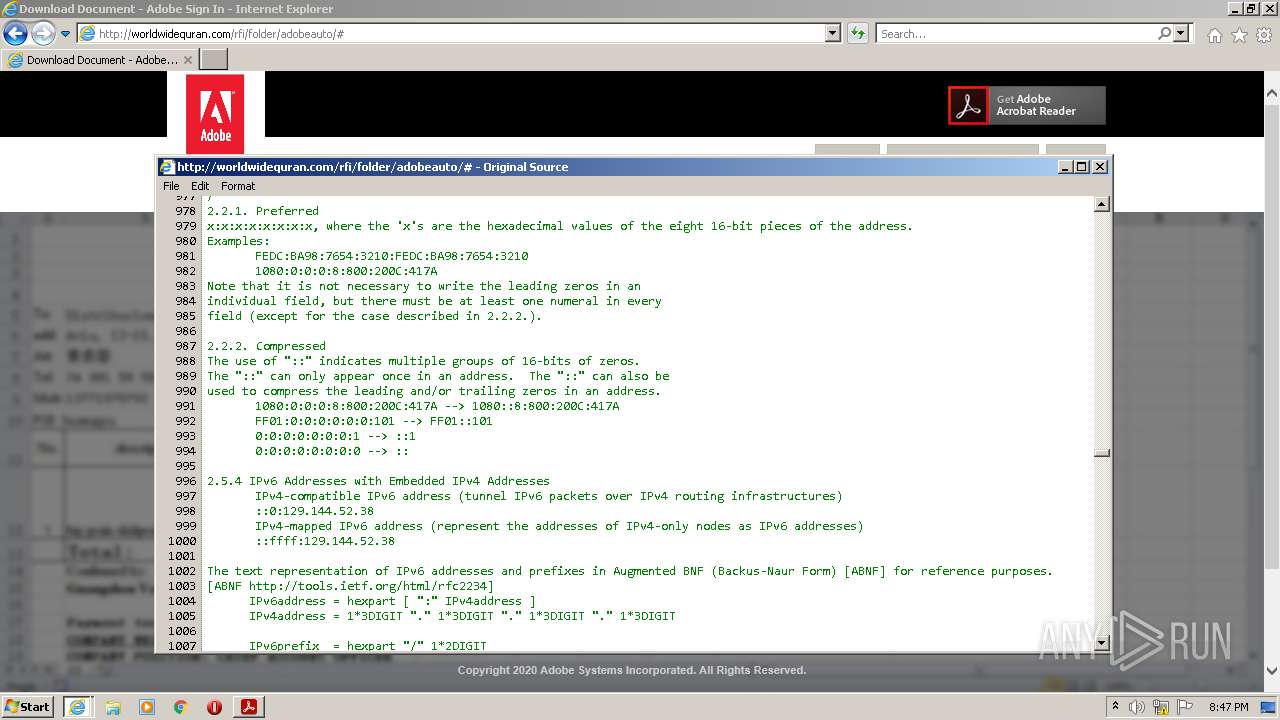Click the network tray icon
1280x720 pixels.
[1162, 707]
